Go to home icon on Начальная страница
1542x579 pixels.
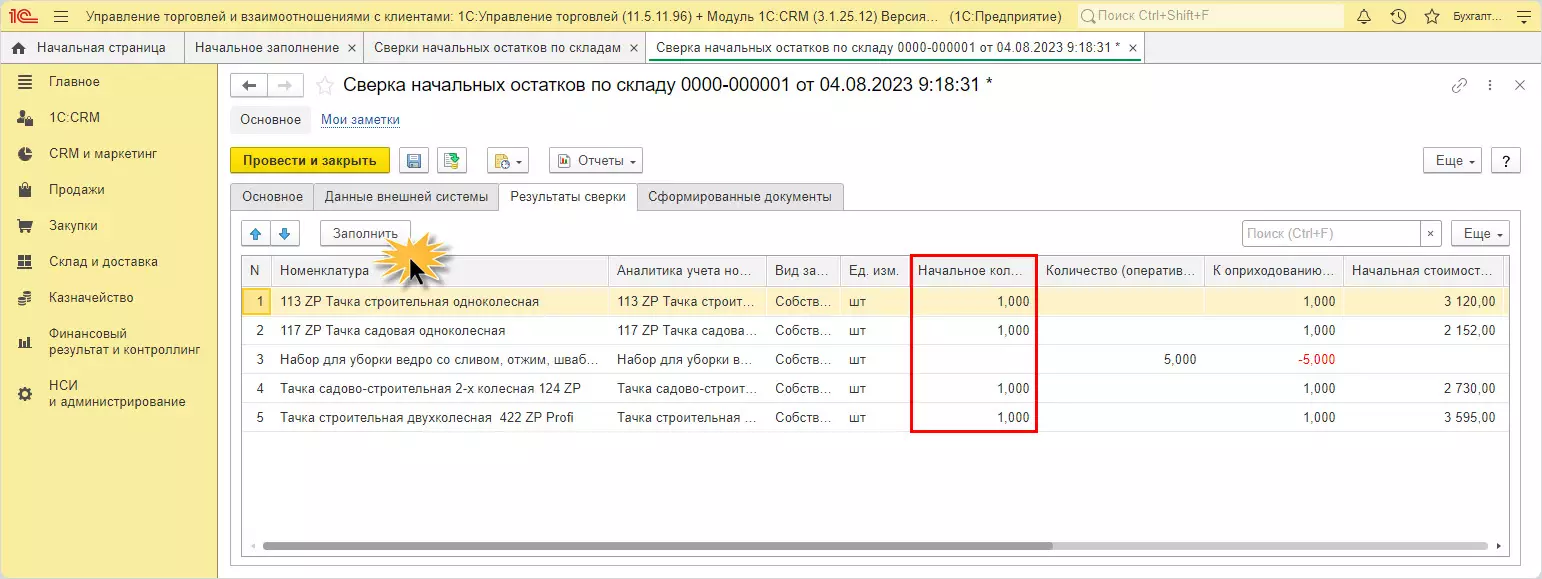(18, 48)
